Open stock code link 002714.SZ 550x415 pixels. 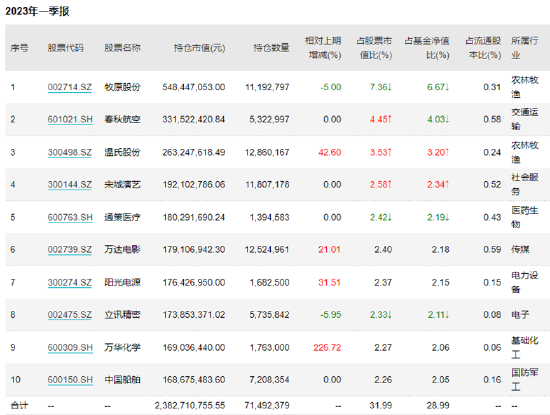(70, 87)
